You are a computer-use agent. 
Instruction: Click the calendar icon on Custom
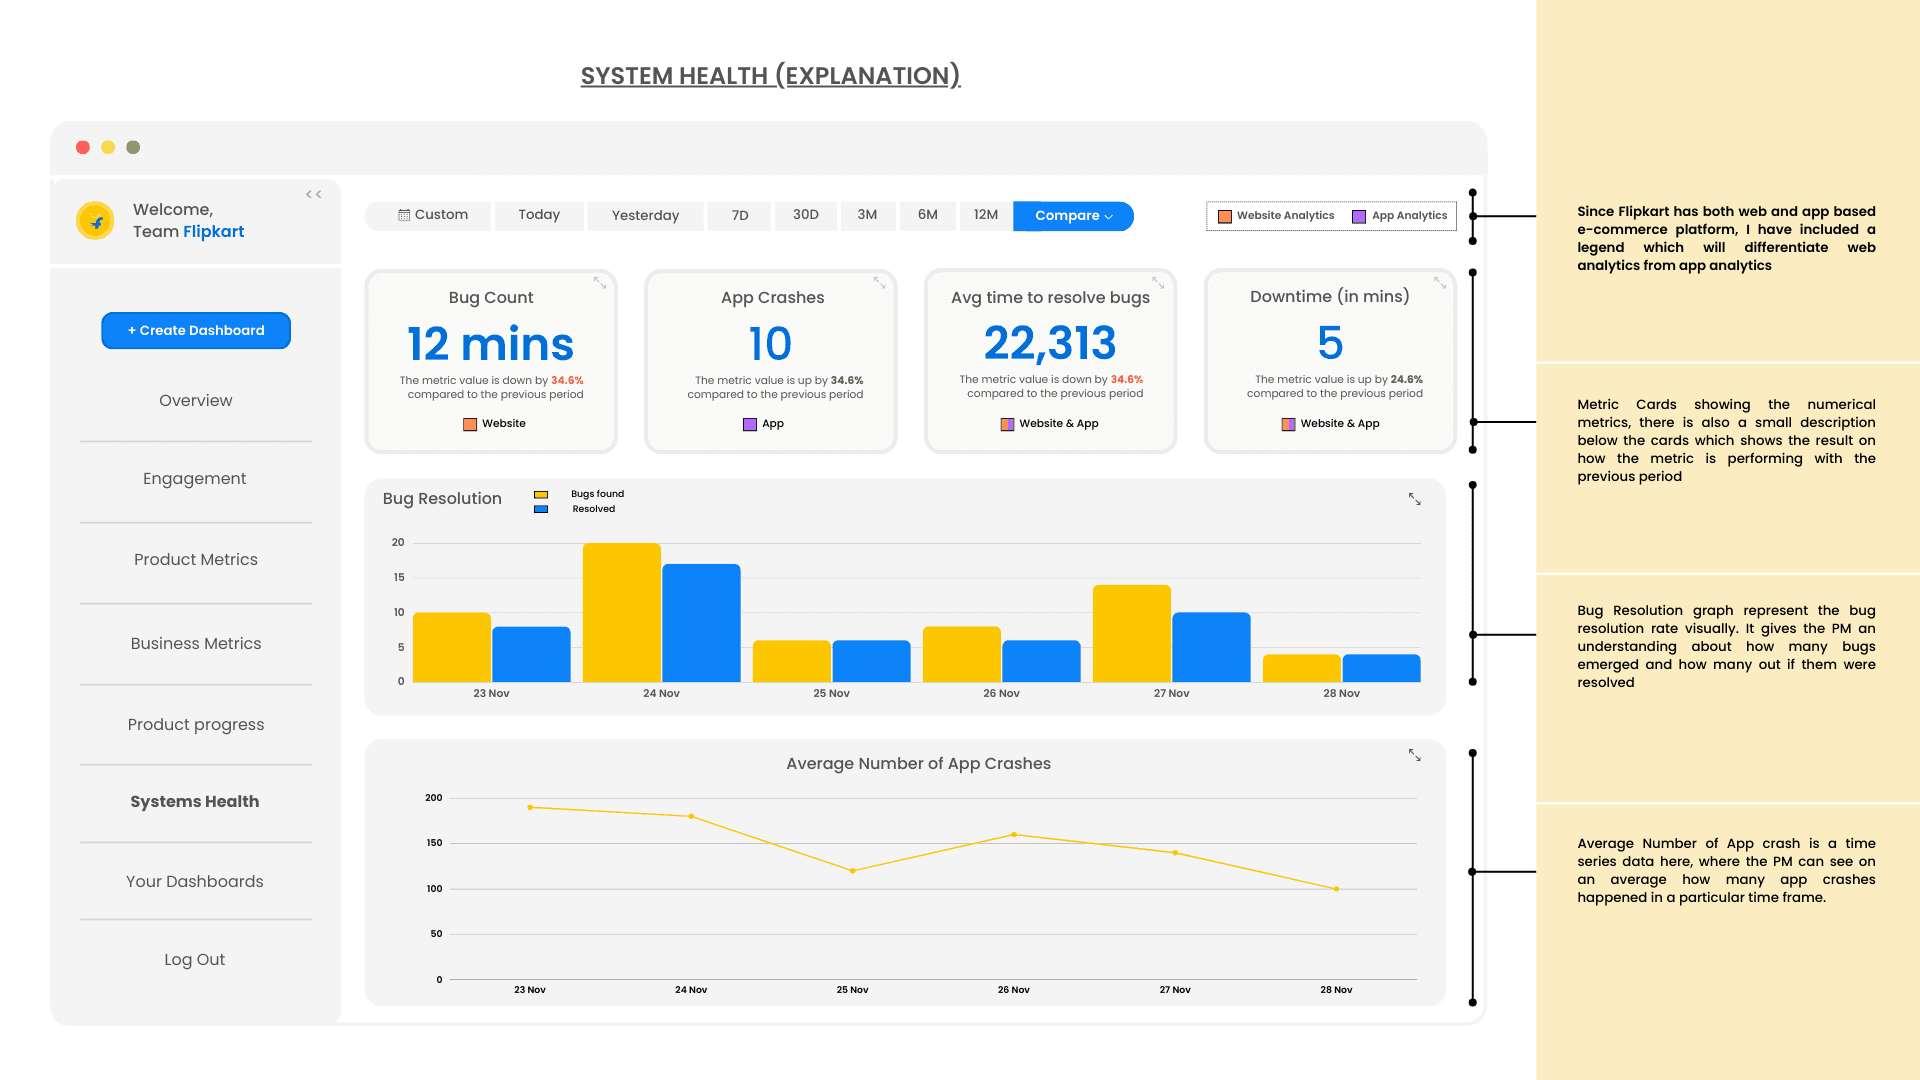404,215
